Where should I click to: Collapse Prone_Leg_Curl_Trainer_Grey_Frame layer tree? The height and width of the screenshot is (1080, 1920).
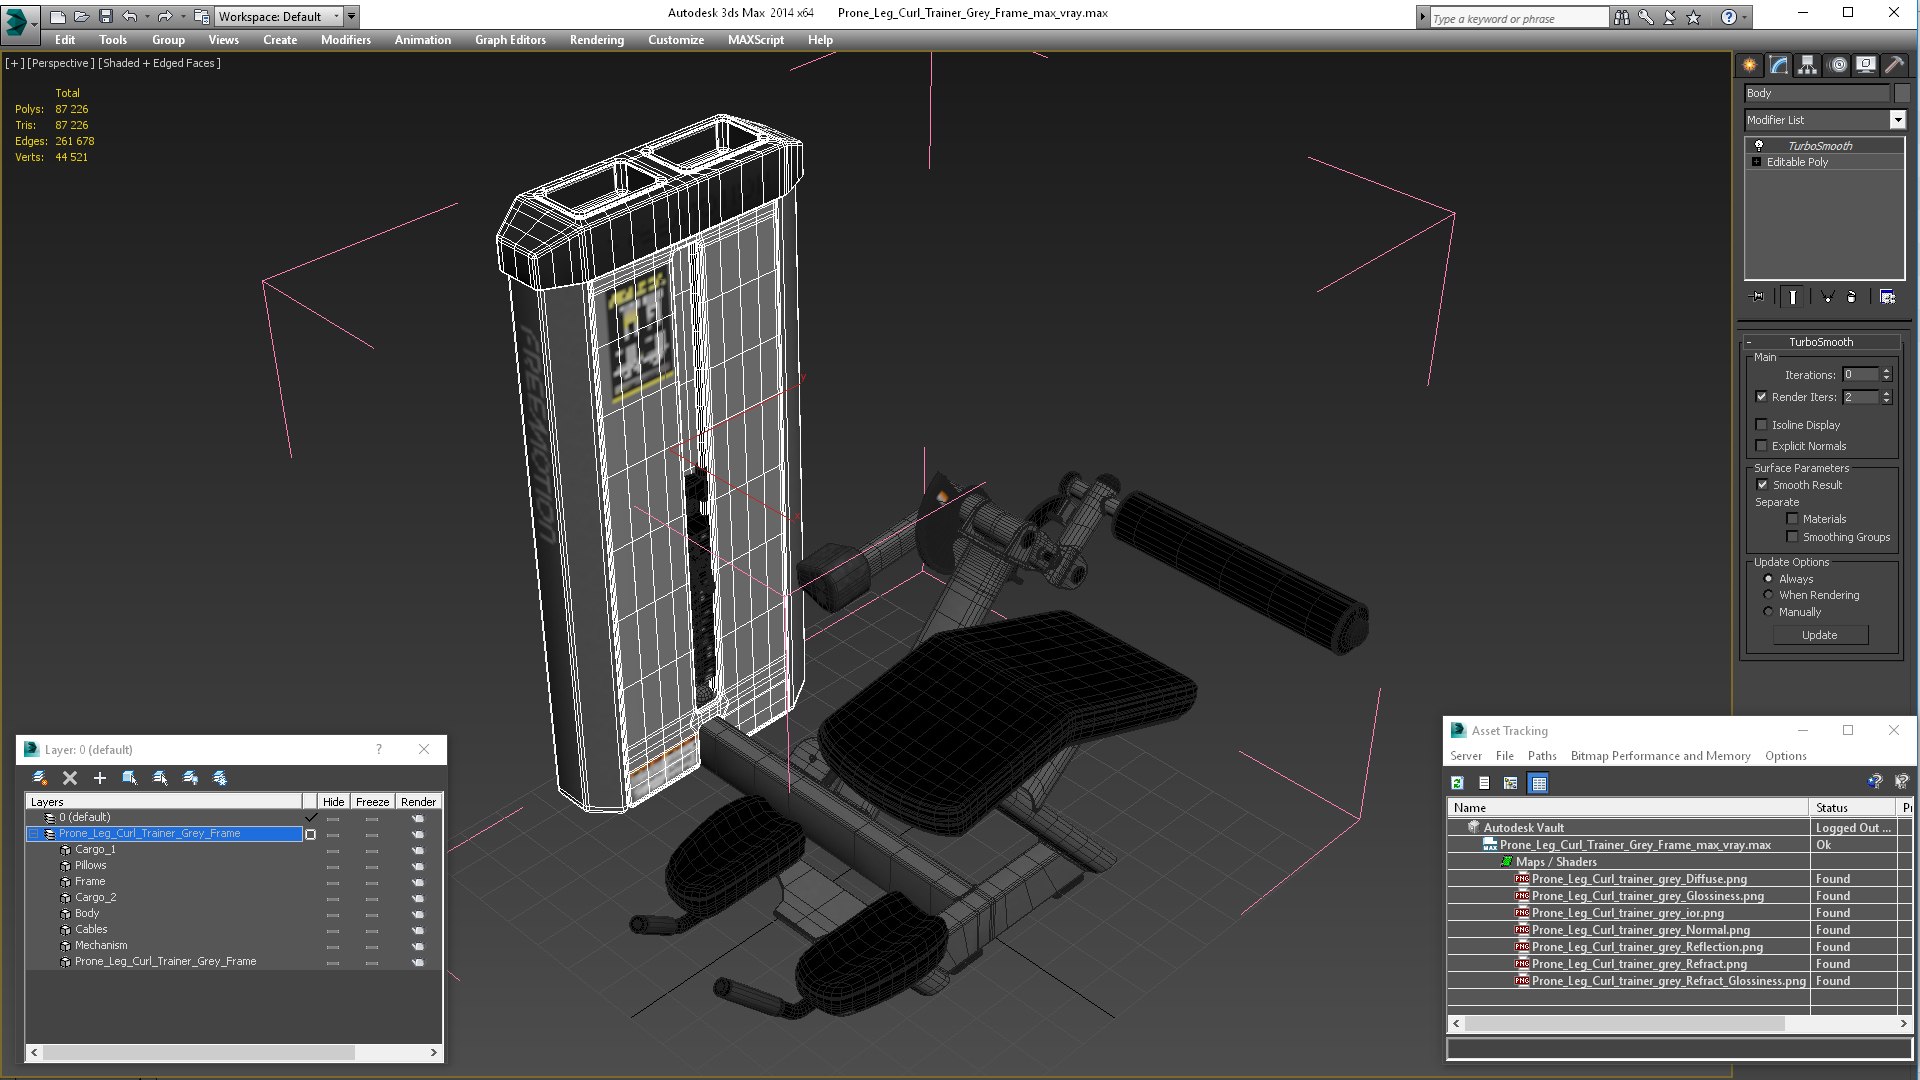coord(34,833)
